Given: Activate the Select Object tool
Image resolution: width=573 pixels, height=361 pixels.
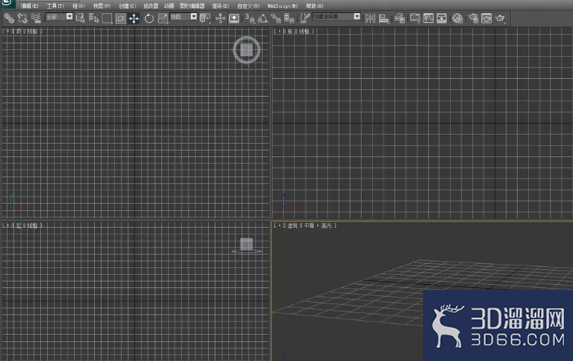Looking at the screenshot, I should (x=80, y=18).
